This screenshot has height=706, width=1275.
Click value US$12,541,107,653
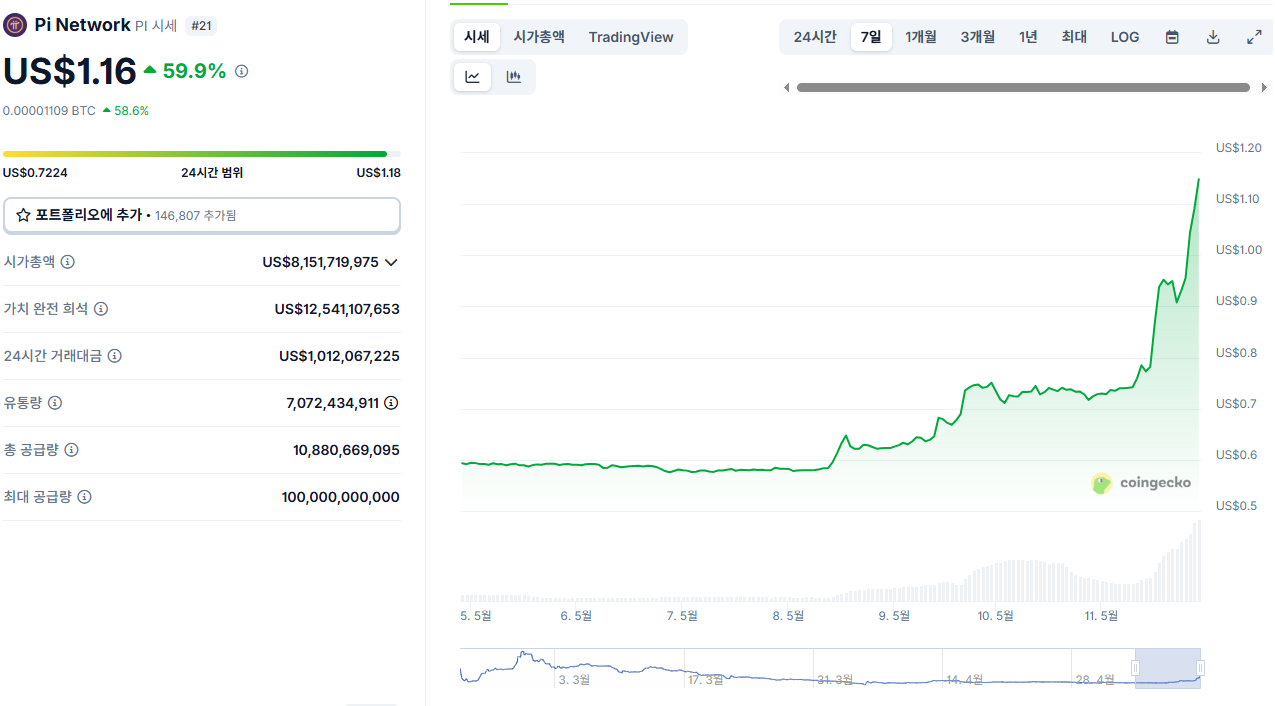pos(337,309)
